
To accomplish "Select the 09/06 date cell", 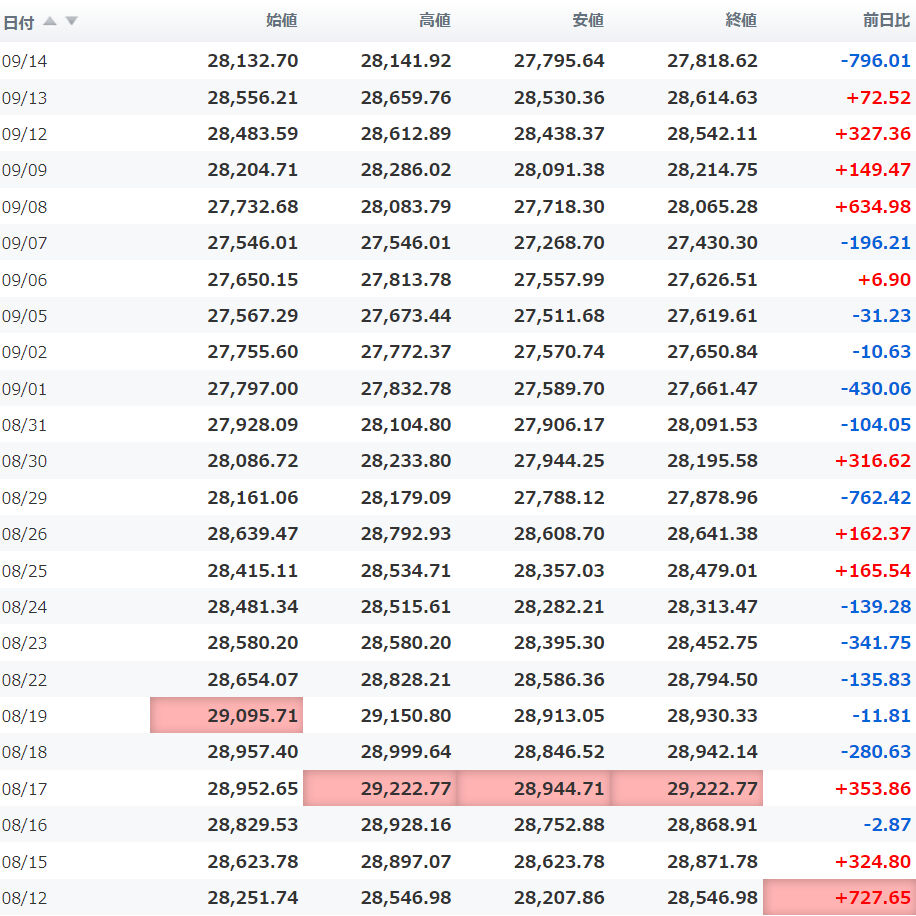I will [x=25, y=280].
